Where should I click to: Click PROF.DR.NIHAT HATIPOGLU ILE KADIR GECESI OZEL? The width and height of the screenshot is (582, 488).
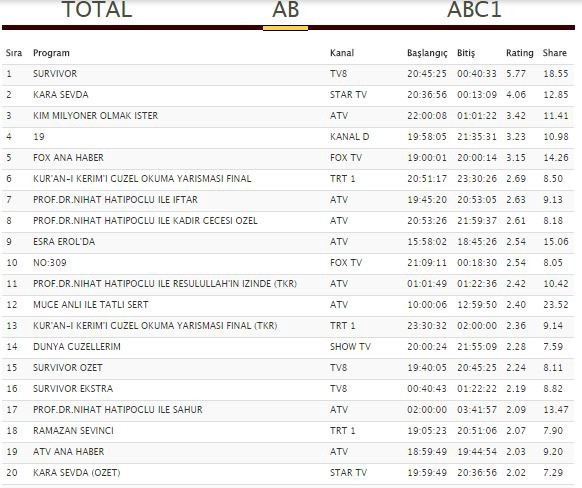pos(145,220)
